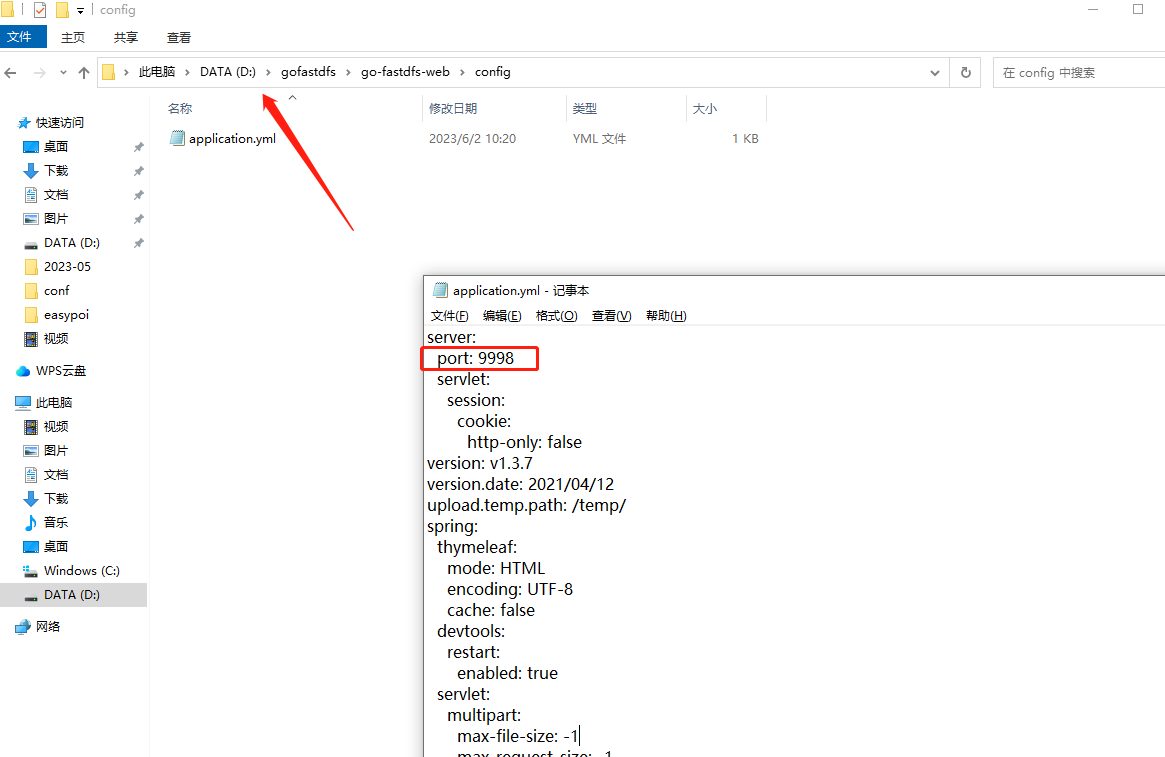Sort files by 名称 column
Viewport: 1165px width, 757px height.
point(180,108)
